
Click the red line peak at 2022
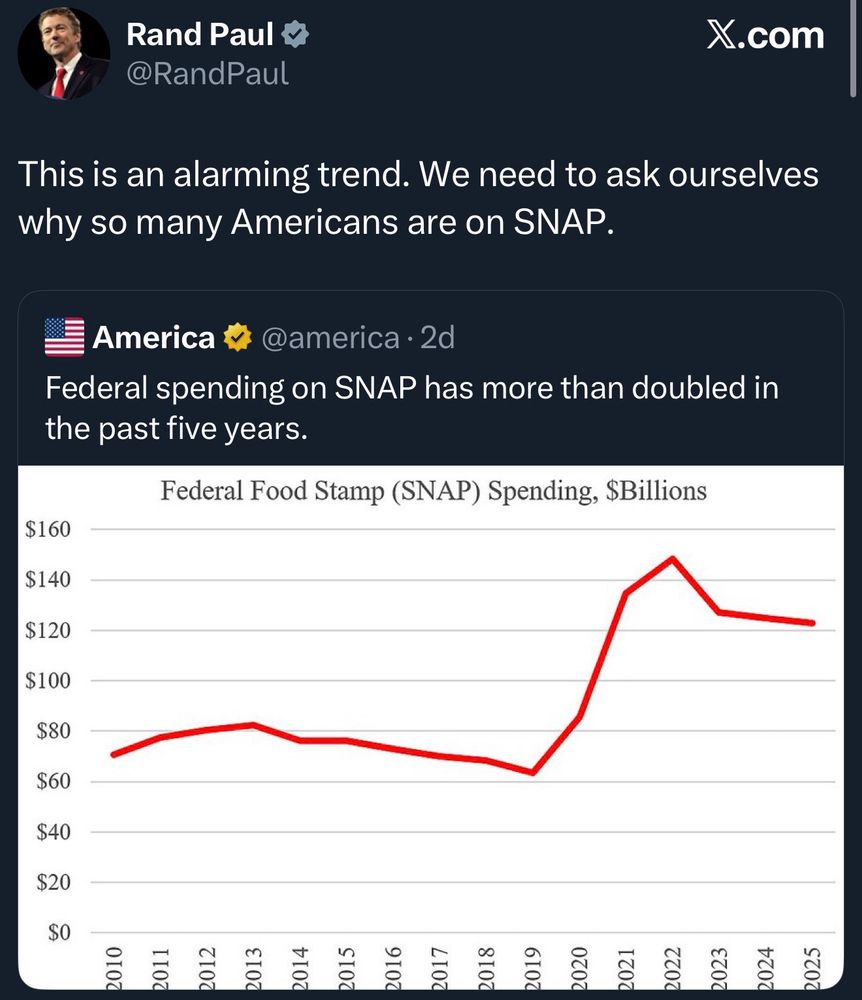(x=672, y=558)
